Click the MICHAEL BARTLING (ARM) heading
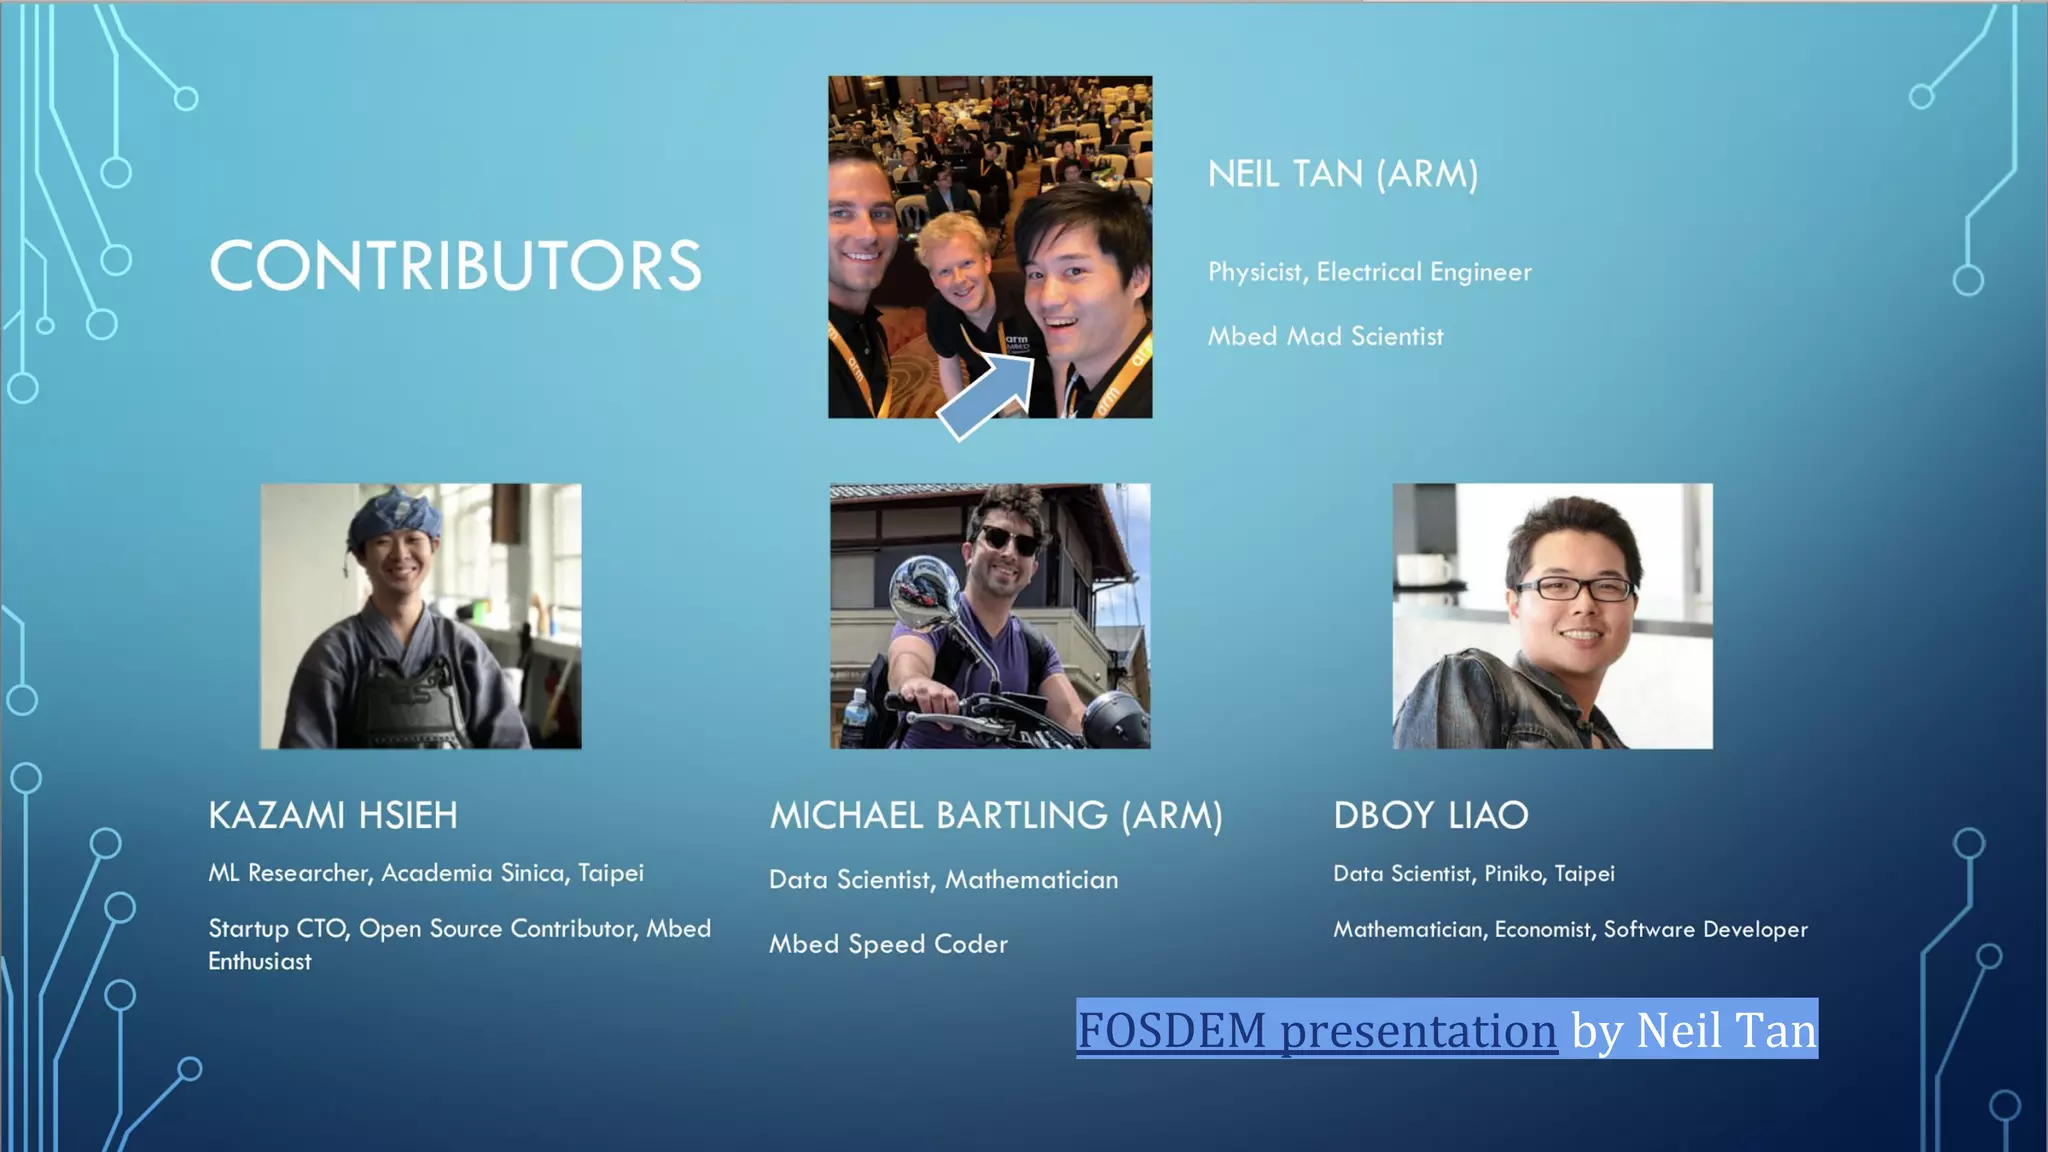This screenshot has height=1152, width=2048. click(x=996, y=815)
